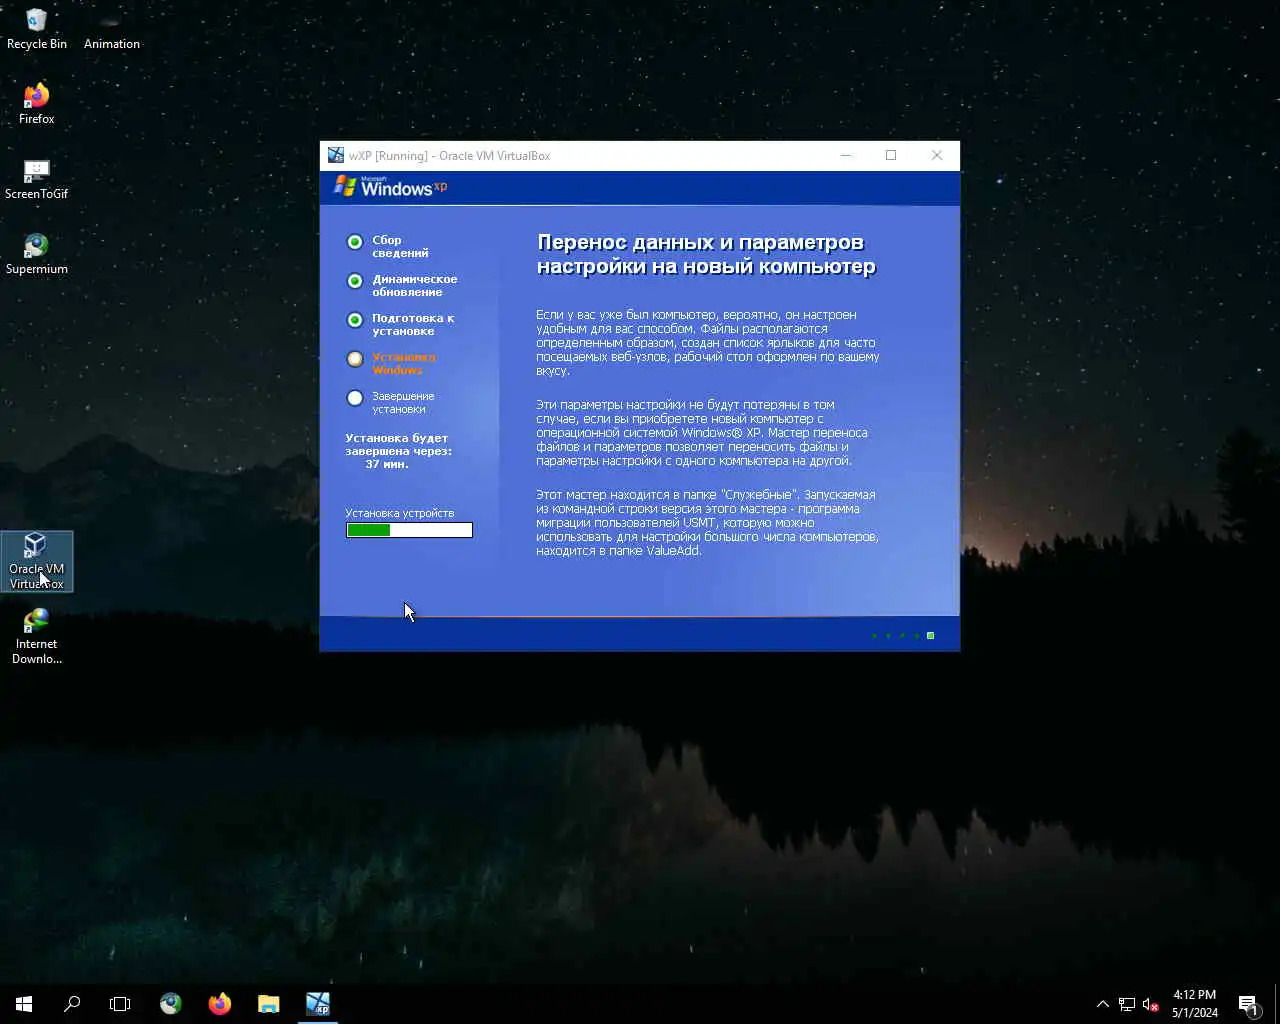Click the green device installation progress bar

(x=409, y=530)
